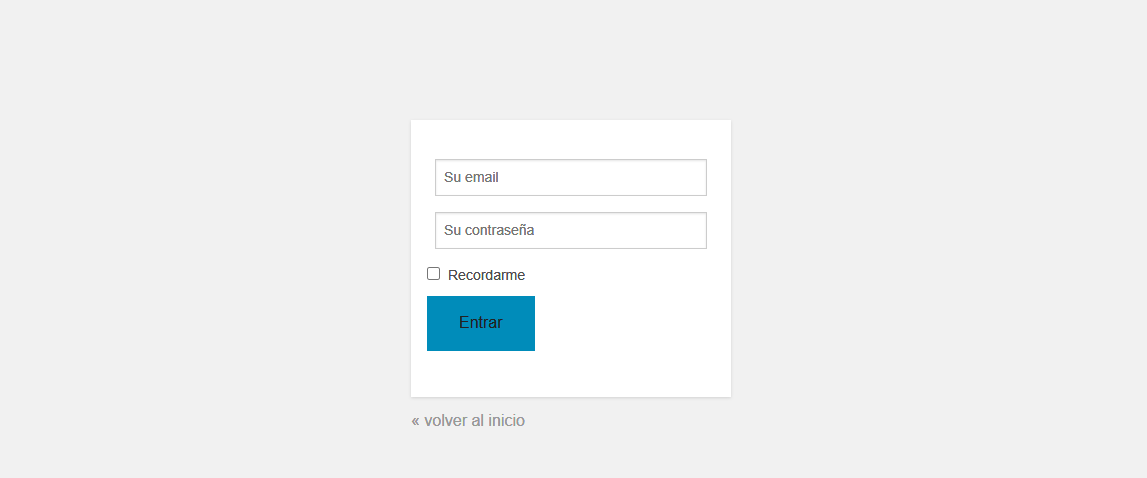Click the "Su contraseña" placeholder text
Viewport: 1147px width, 478px height.
tap(489, 230)
